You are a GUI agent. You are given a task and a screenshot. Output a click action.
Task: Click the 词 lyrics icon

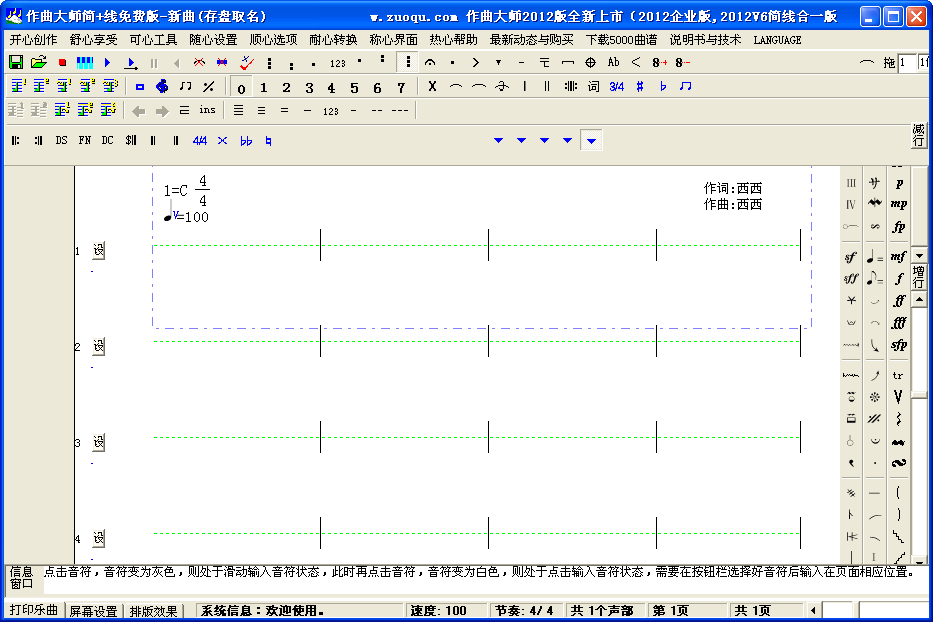pos(593,87)
